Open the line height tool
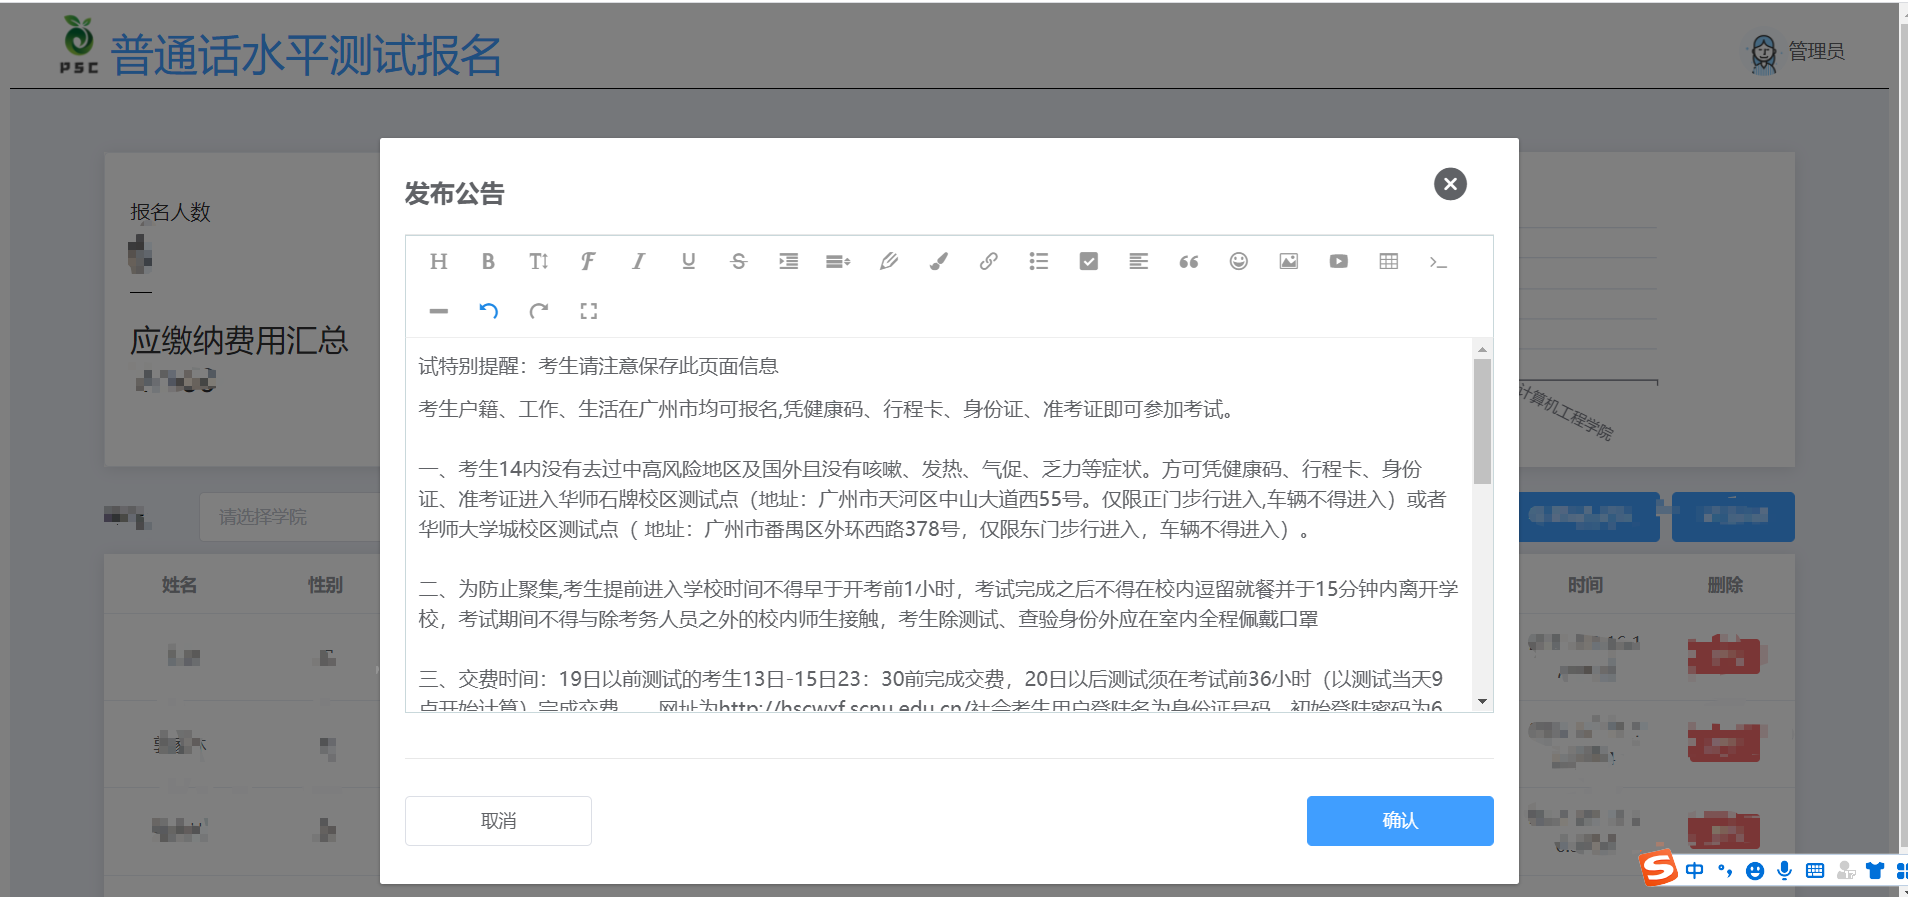 pos(838,261)
